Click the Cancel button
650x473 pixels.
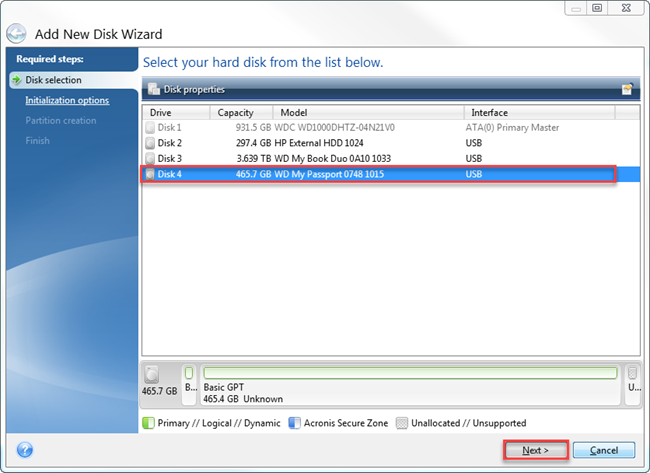pyautogui.click(x=604, y=450)
